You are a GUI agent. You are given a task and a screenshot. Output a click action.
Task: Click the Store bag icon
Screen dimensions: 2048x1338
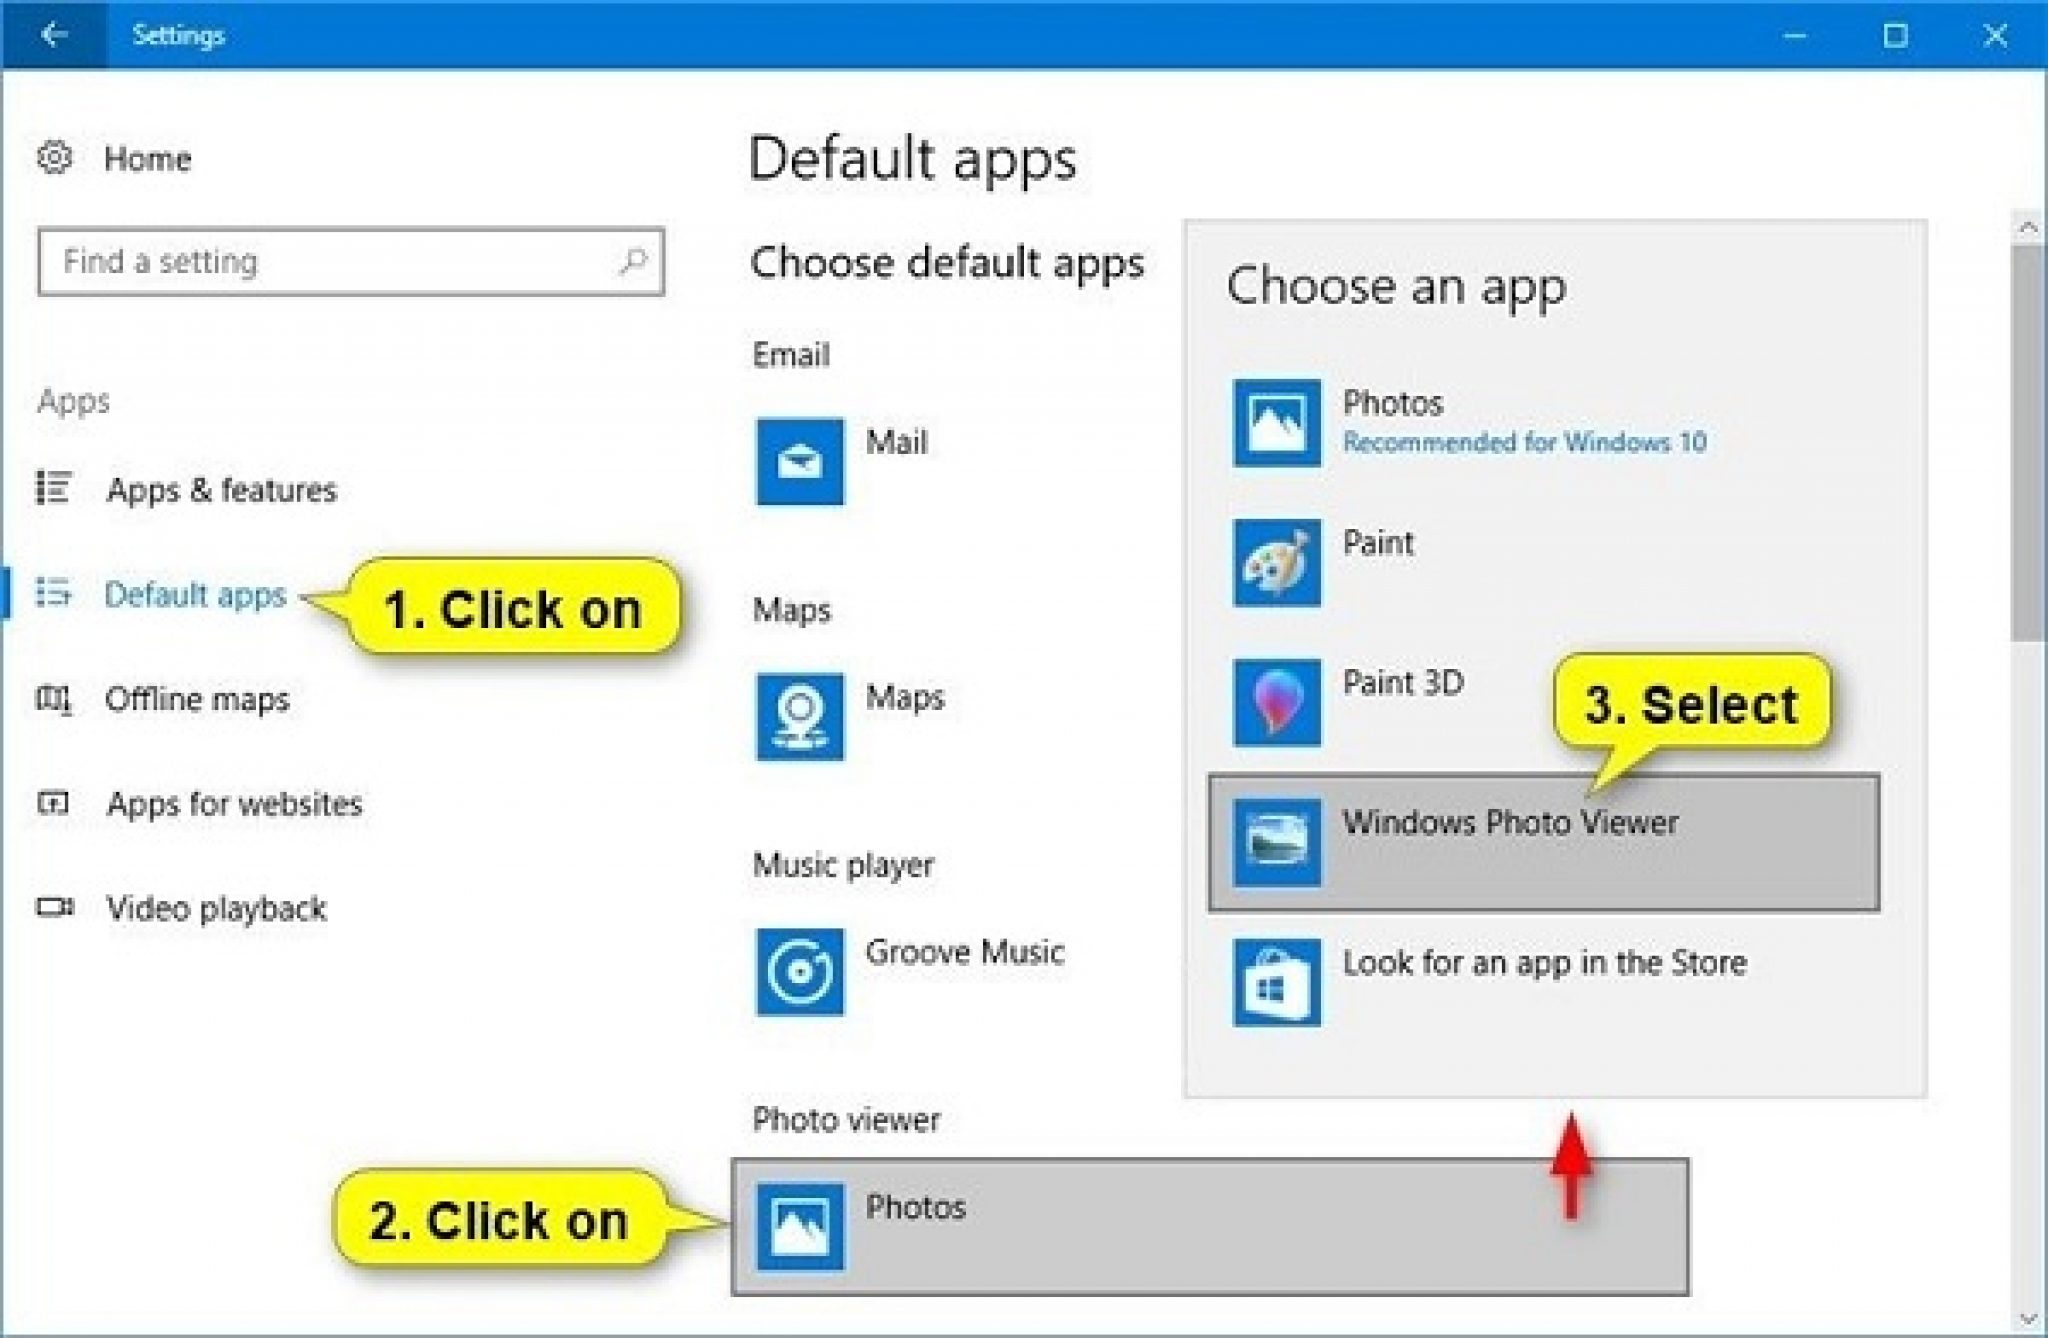click(1277, 983)
